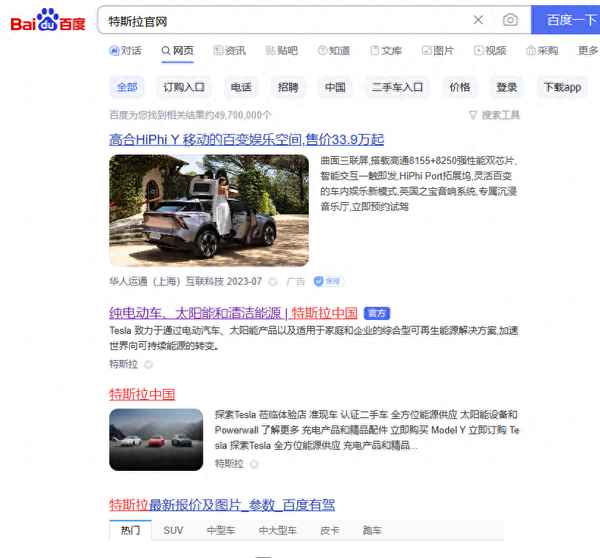Switch to the 对话 tab
This screenshot has height=558, width=600.
126,51
